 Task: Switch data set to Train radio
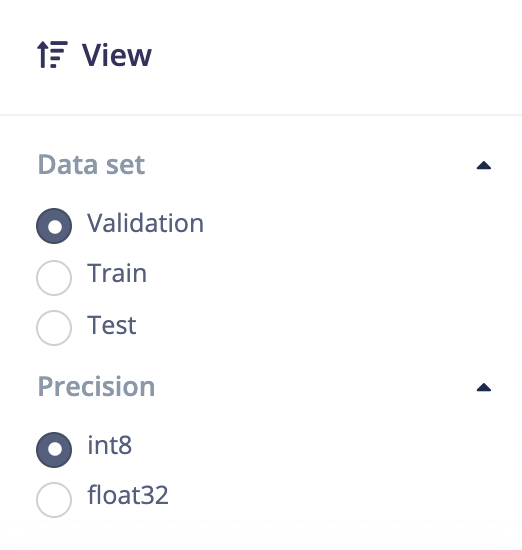pos(54,278)
